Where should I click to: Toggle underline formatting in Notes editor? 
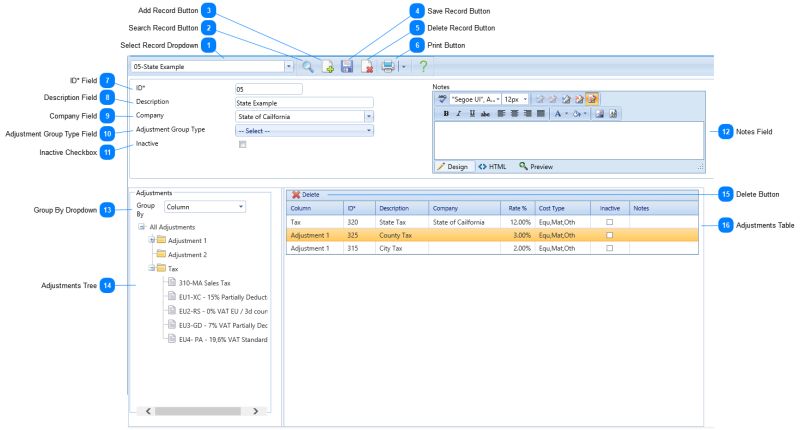point(472,114)
